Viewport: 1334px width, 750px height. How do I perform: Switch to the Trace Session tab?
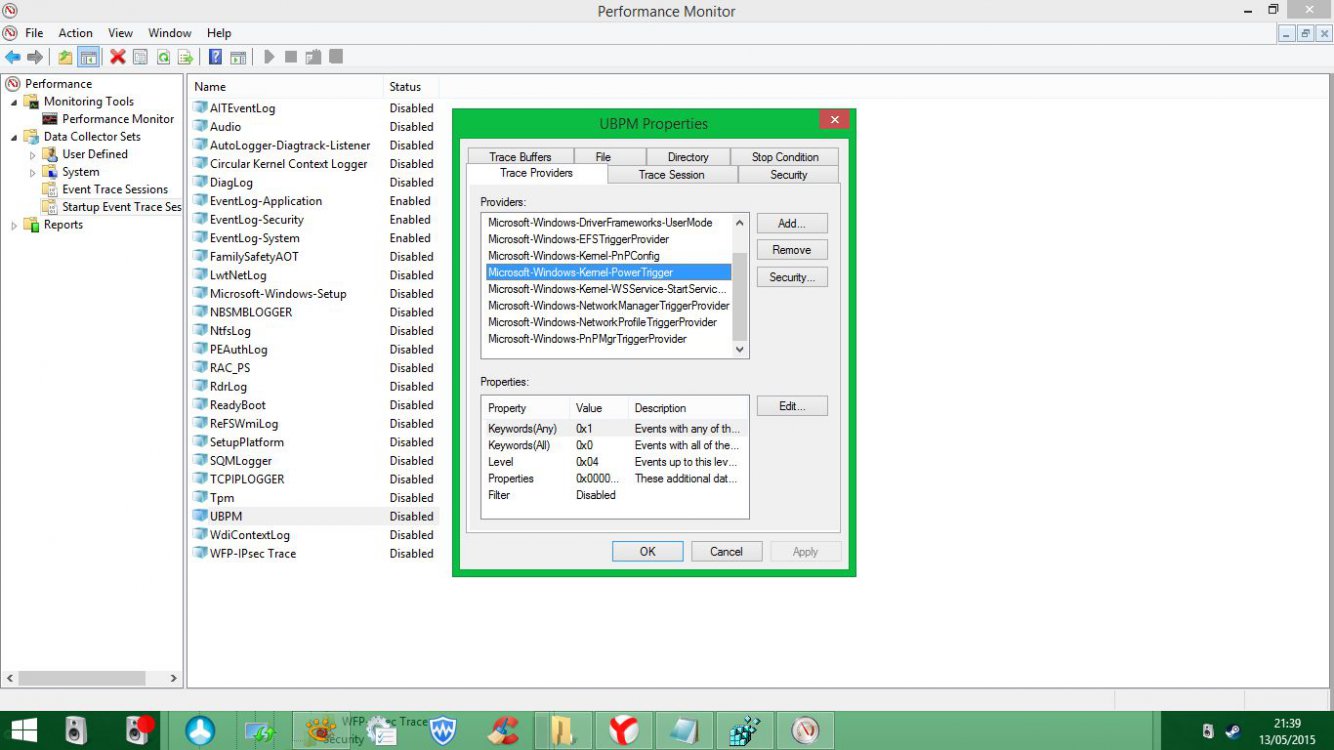(x=672, y=175)
